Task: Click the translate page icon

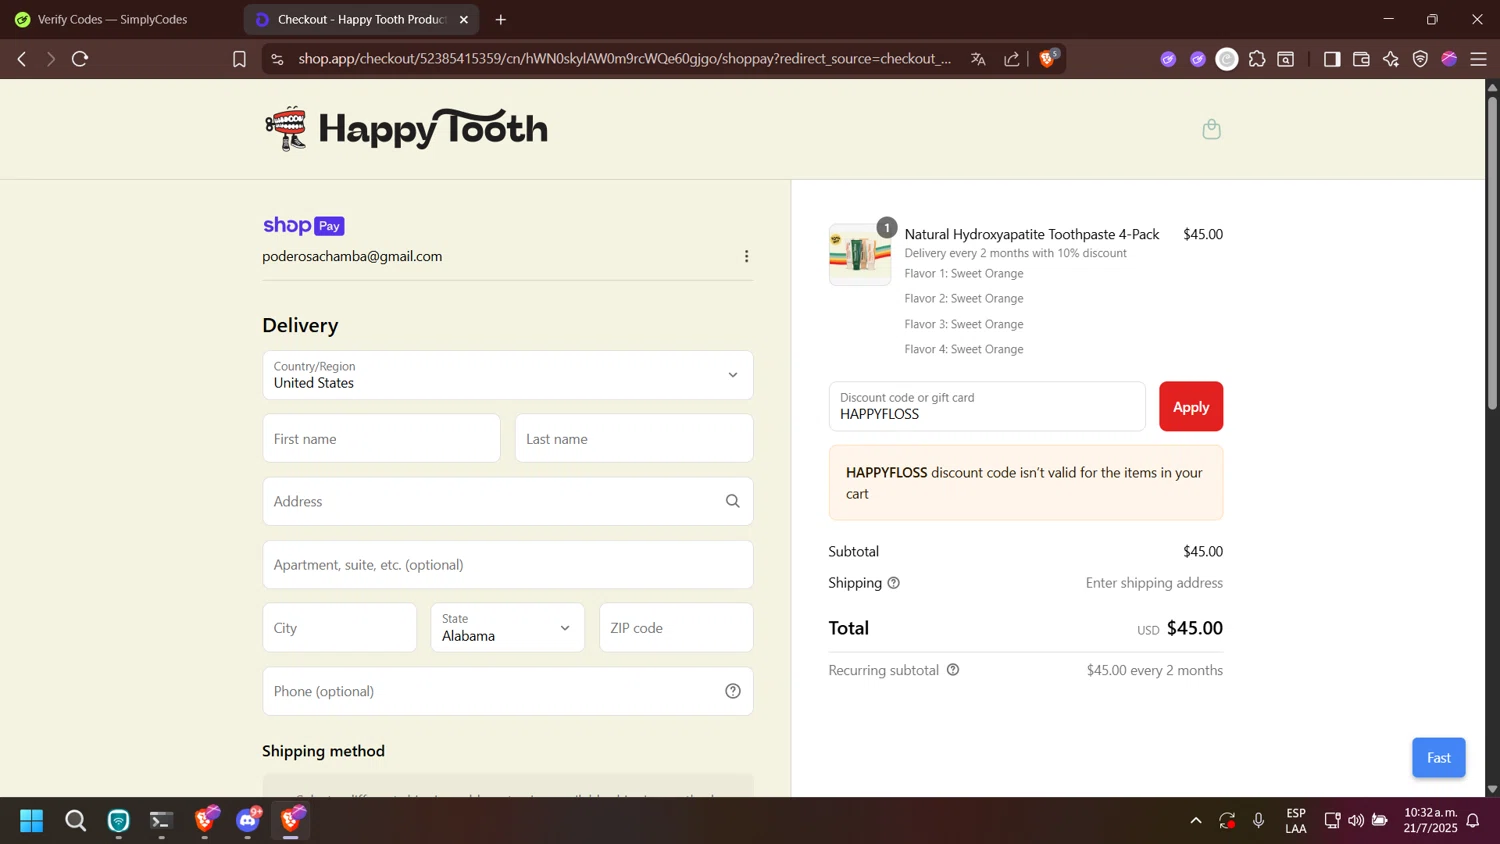Action: pyautogui.click(x=978, y=59)
